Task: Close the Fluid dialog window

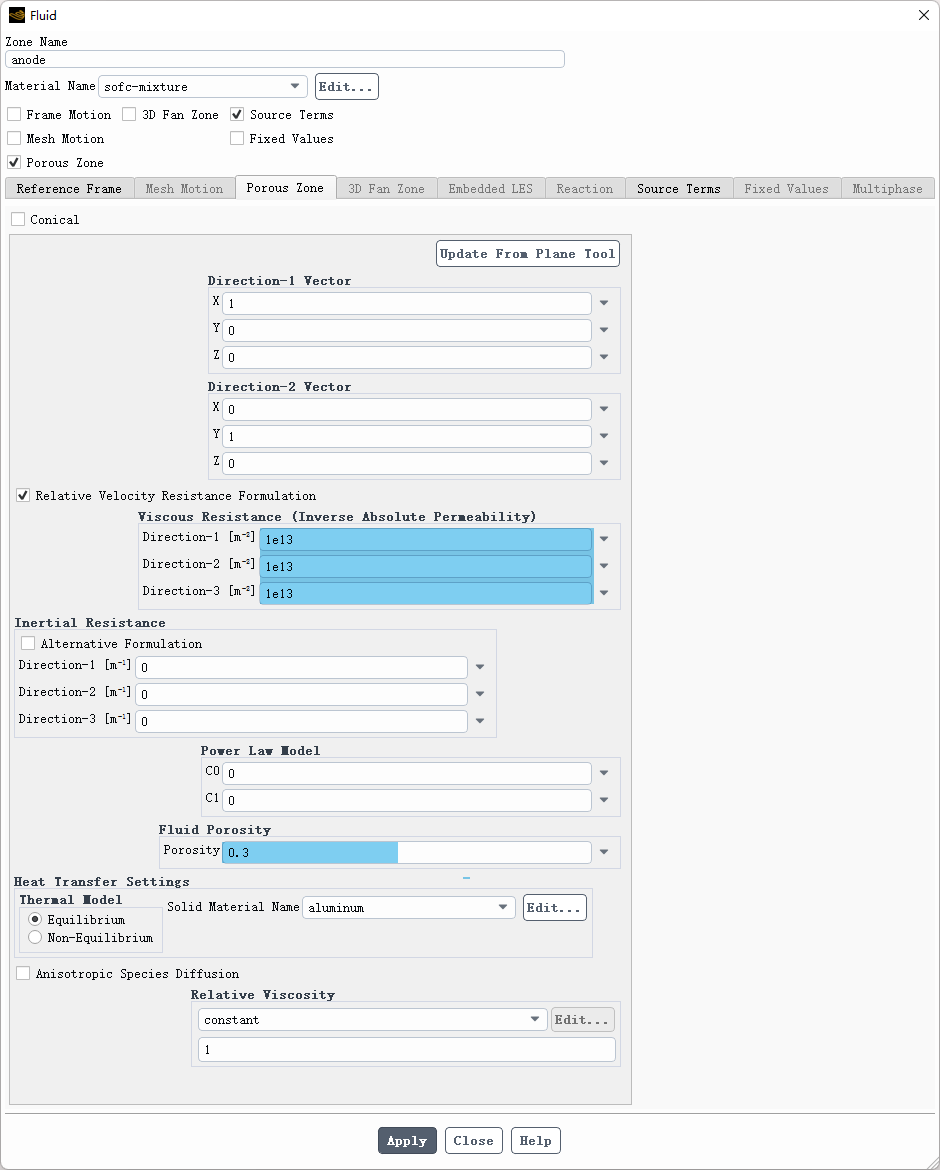Action: (924, 15)
